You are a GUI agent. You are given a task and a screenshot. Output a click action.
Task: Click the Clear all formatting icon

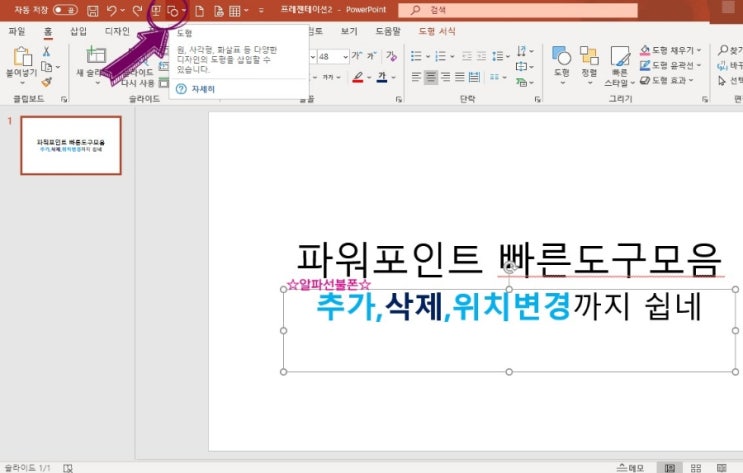391,56
